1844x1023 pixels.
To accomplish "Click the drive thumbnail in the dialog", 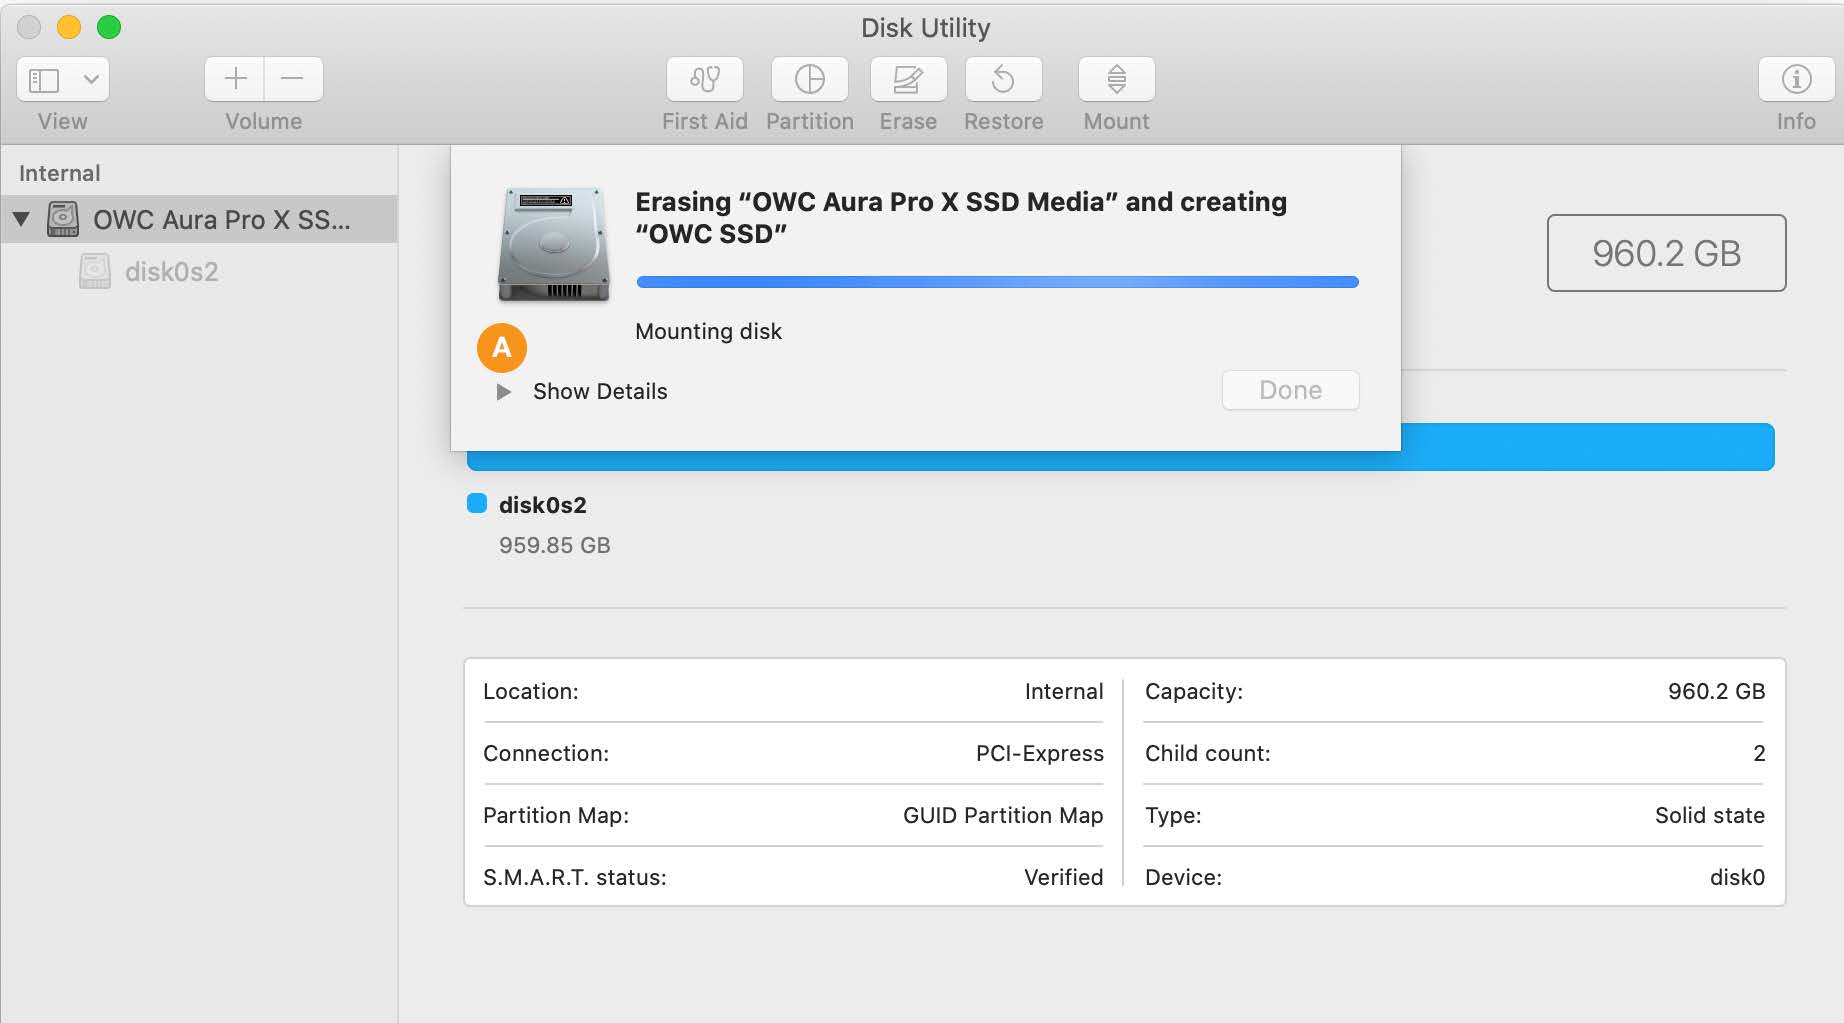I will (553, 243).
